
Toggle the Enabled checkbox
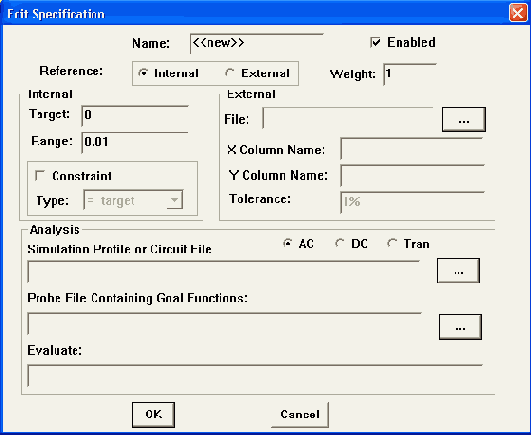[x=376, y=43]
